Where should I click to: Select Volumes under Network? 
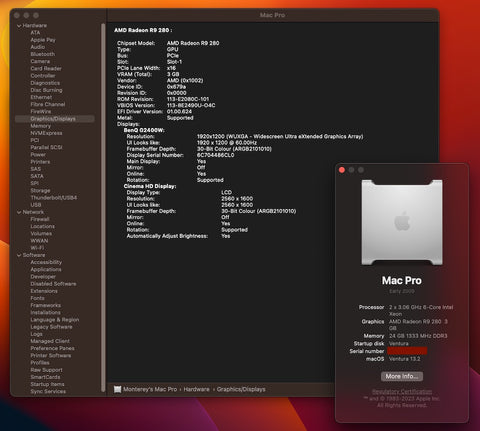[x=41, y=233]
